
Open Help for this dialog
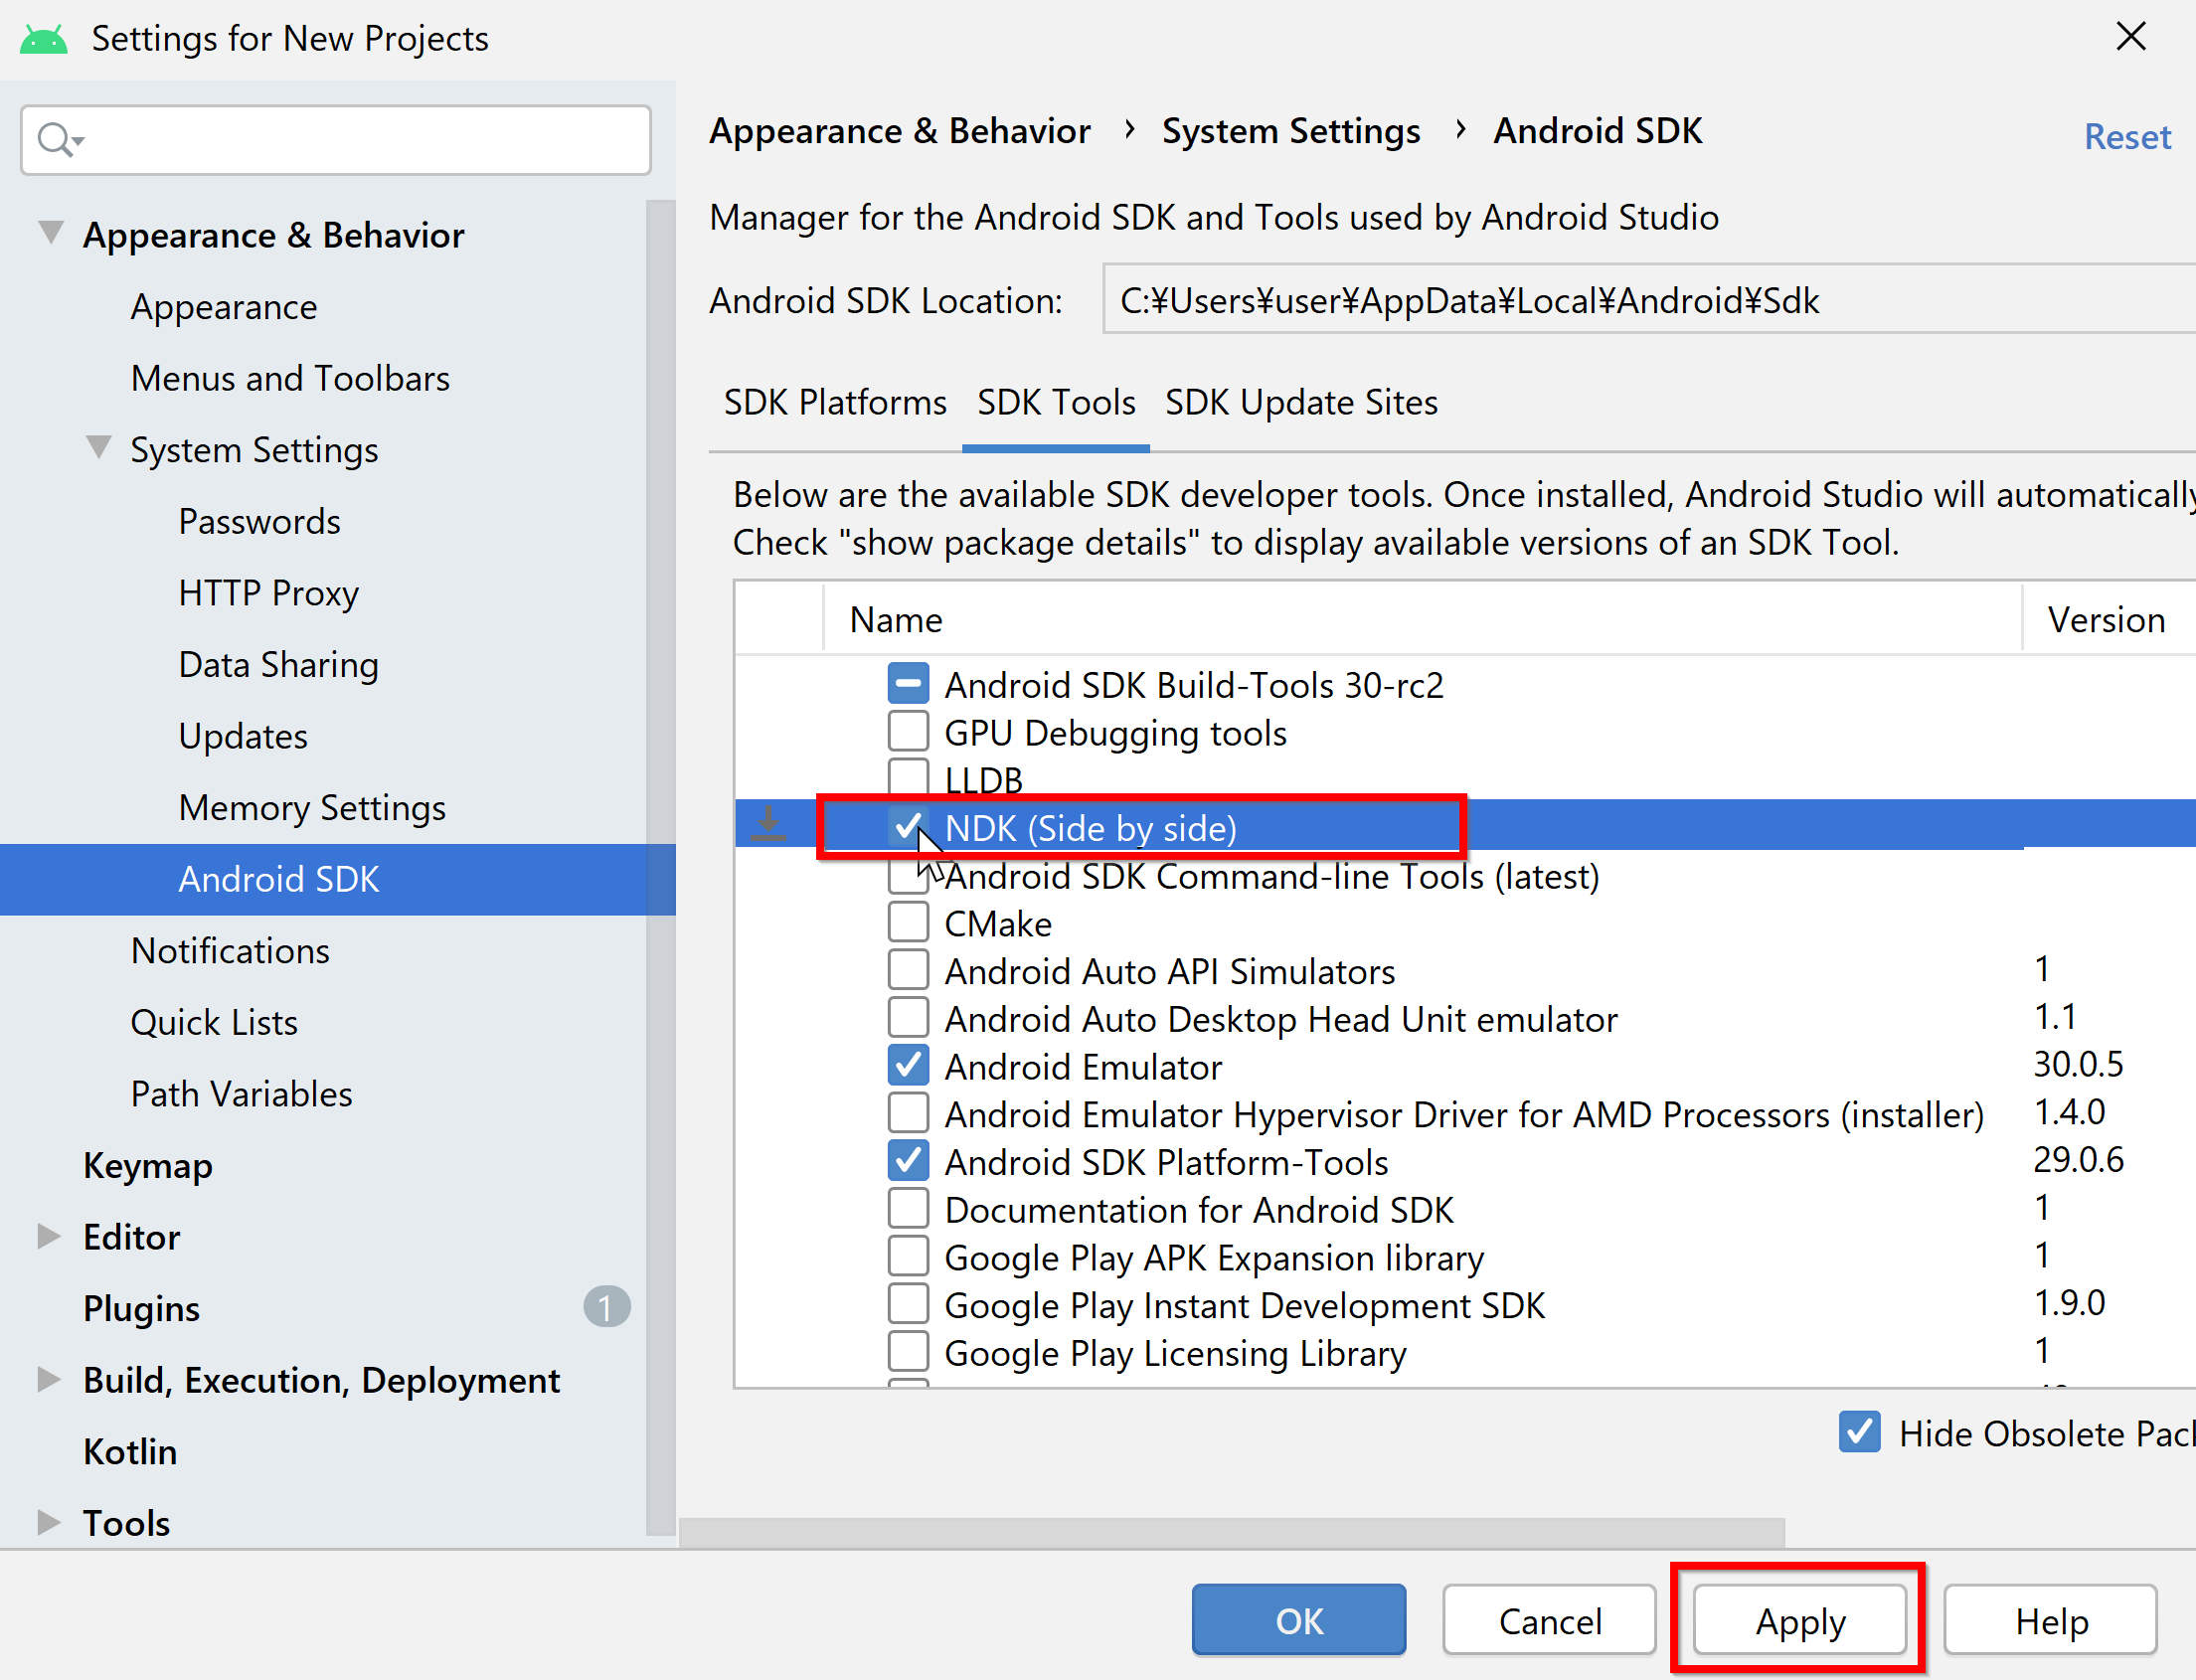pos(2051,1620)
